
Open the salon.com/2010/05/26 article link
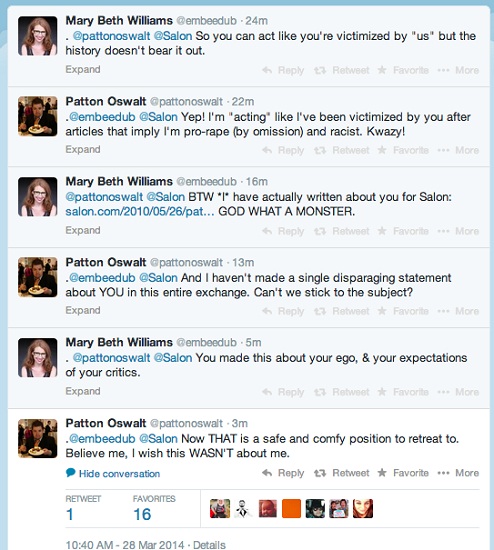point(140,212)
